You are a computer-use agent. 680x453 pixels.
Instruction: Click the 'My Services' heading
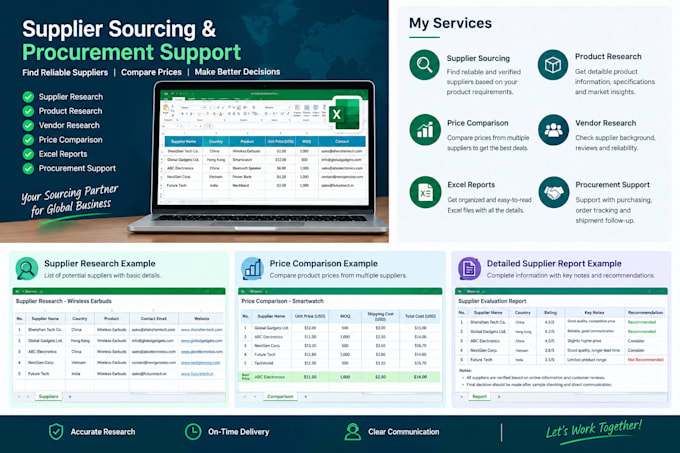[450, 23]
